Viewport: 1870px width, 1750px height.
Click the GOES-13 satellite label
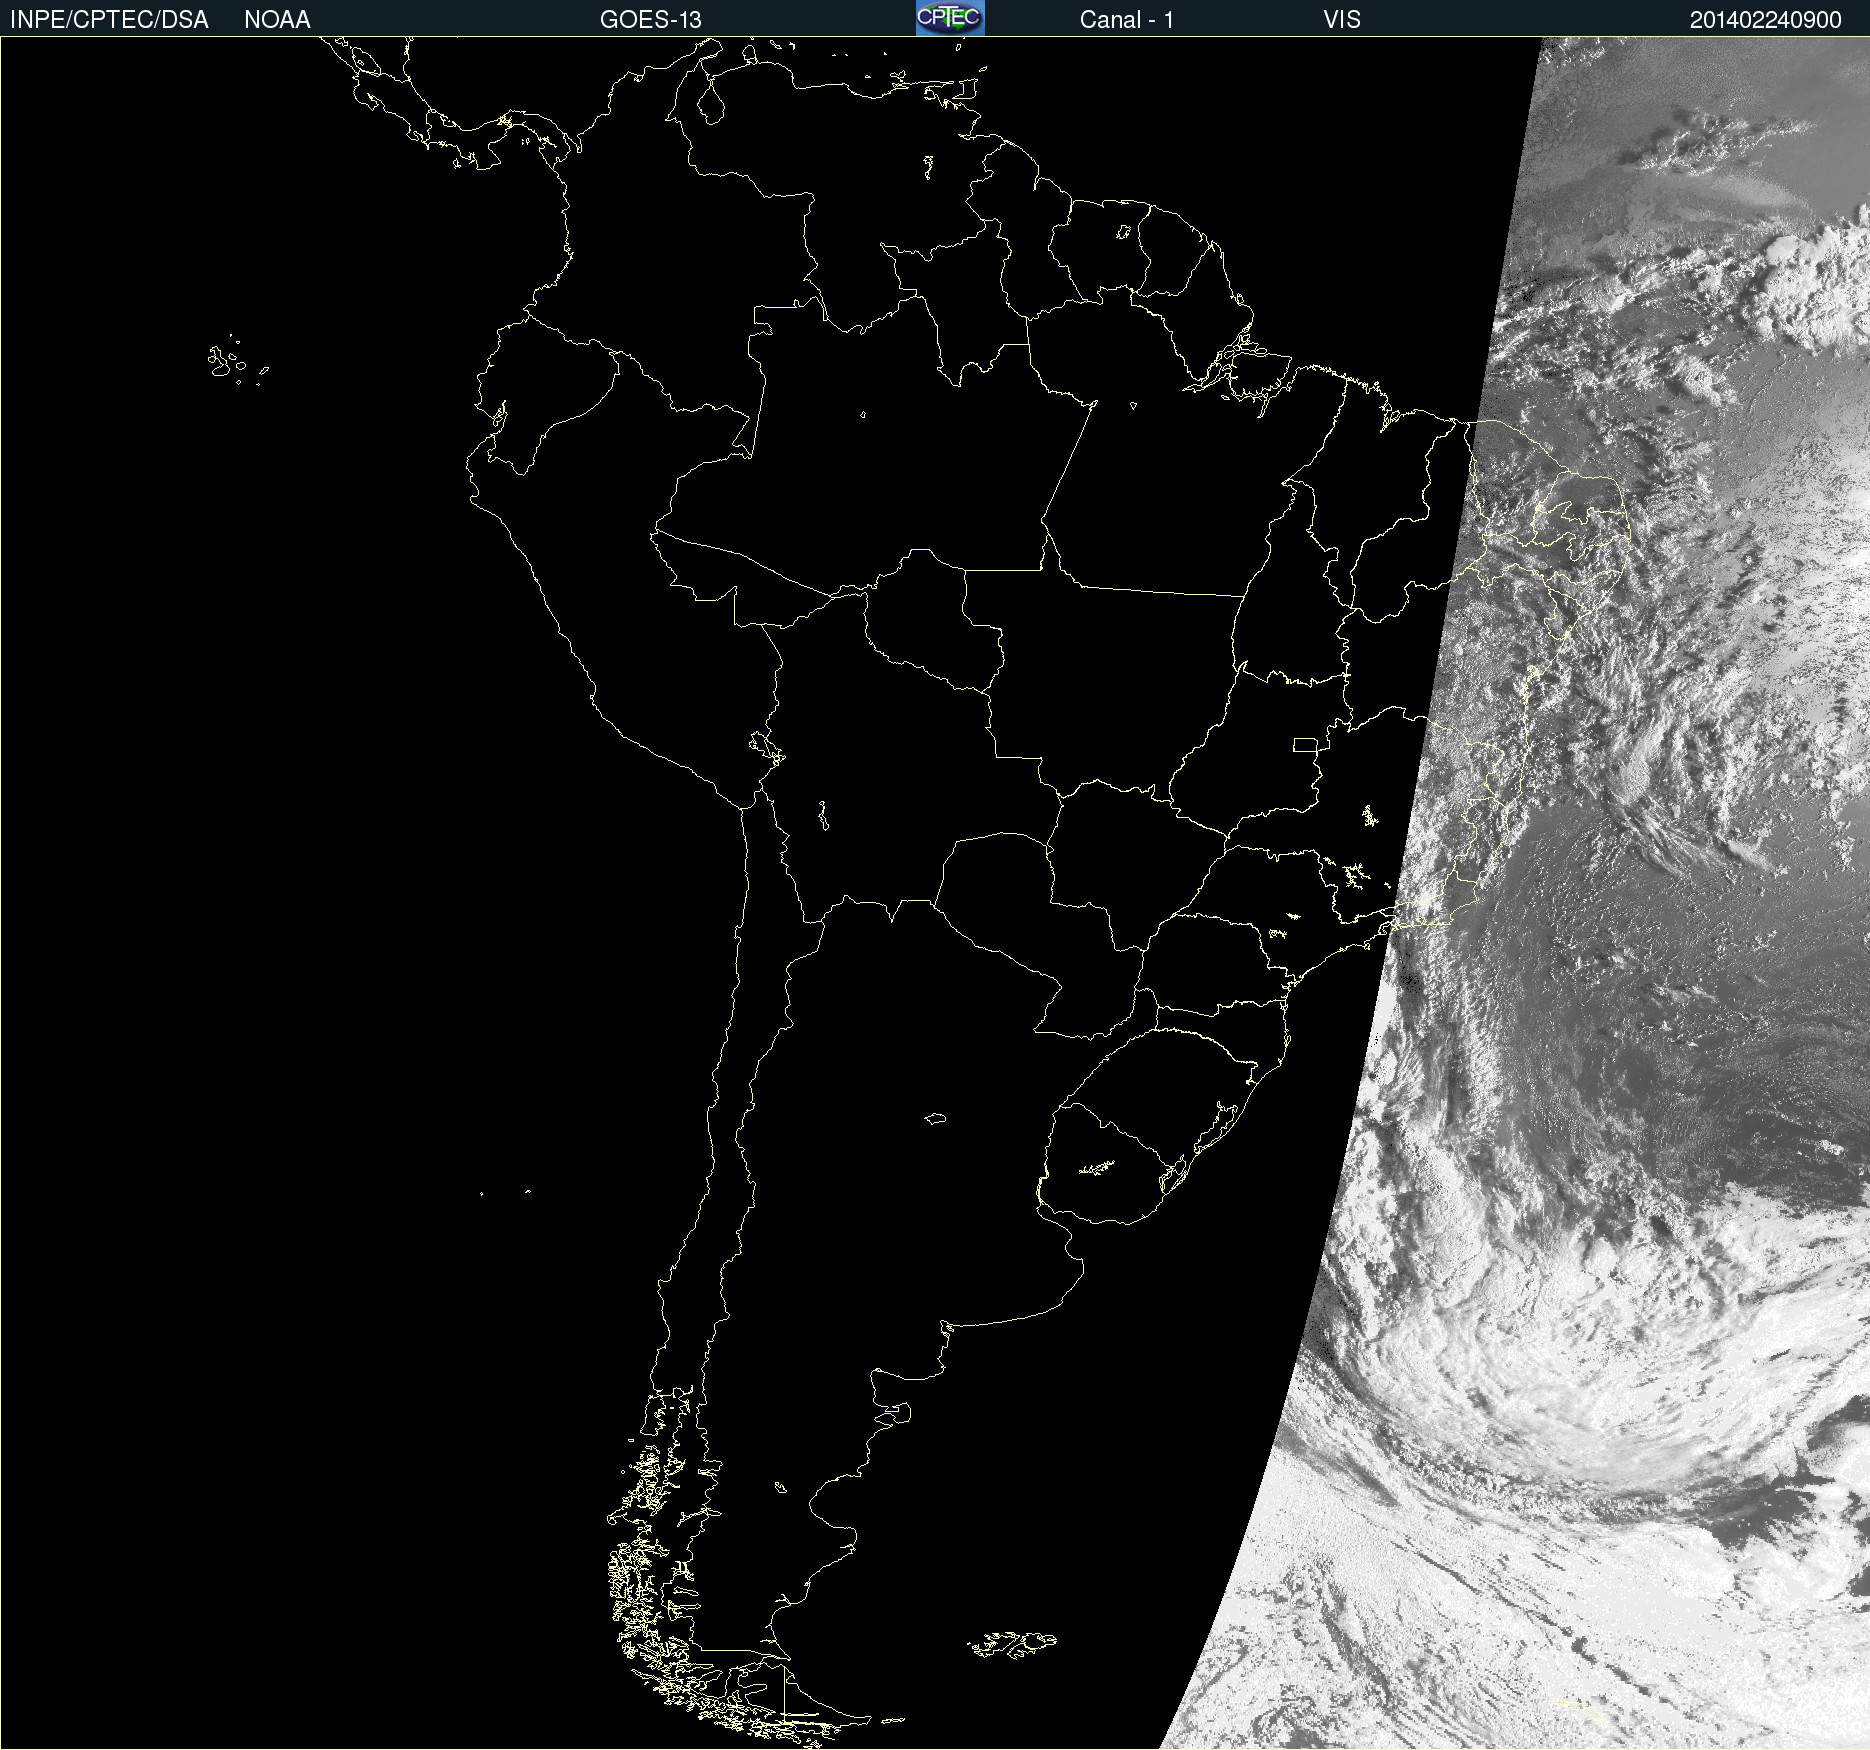pyautogui.click(x=651, y=20)
